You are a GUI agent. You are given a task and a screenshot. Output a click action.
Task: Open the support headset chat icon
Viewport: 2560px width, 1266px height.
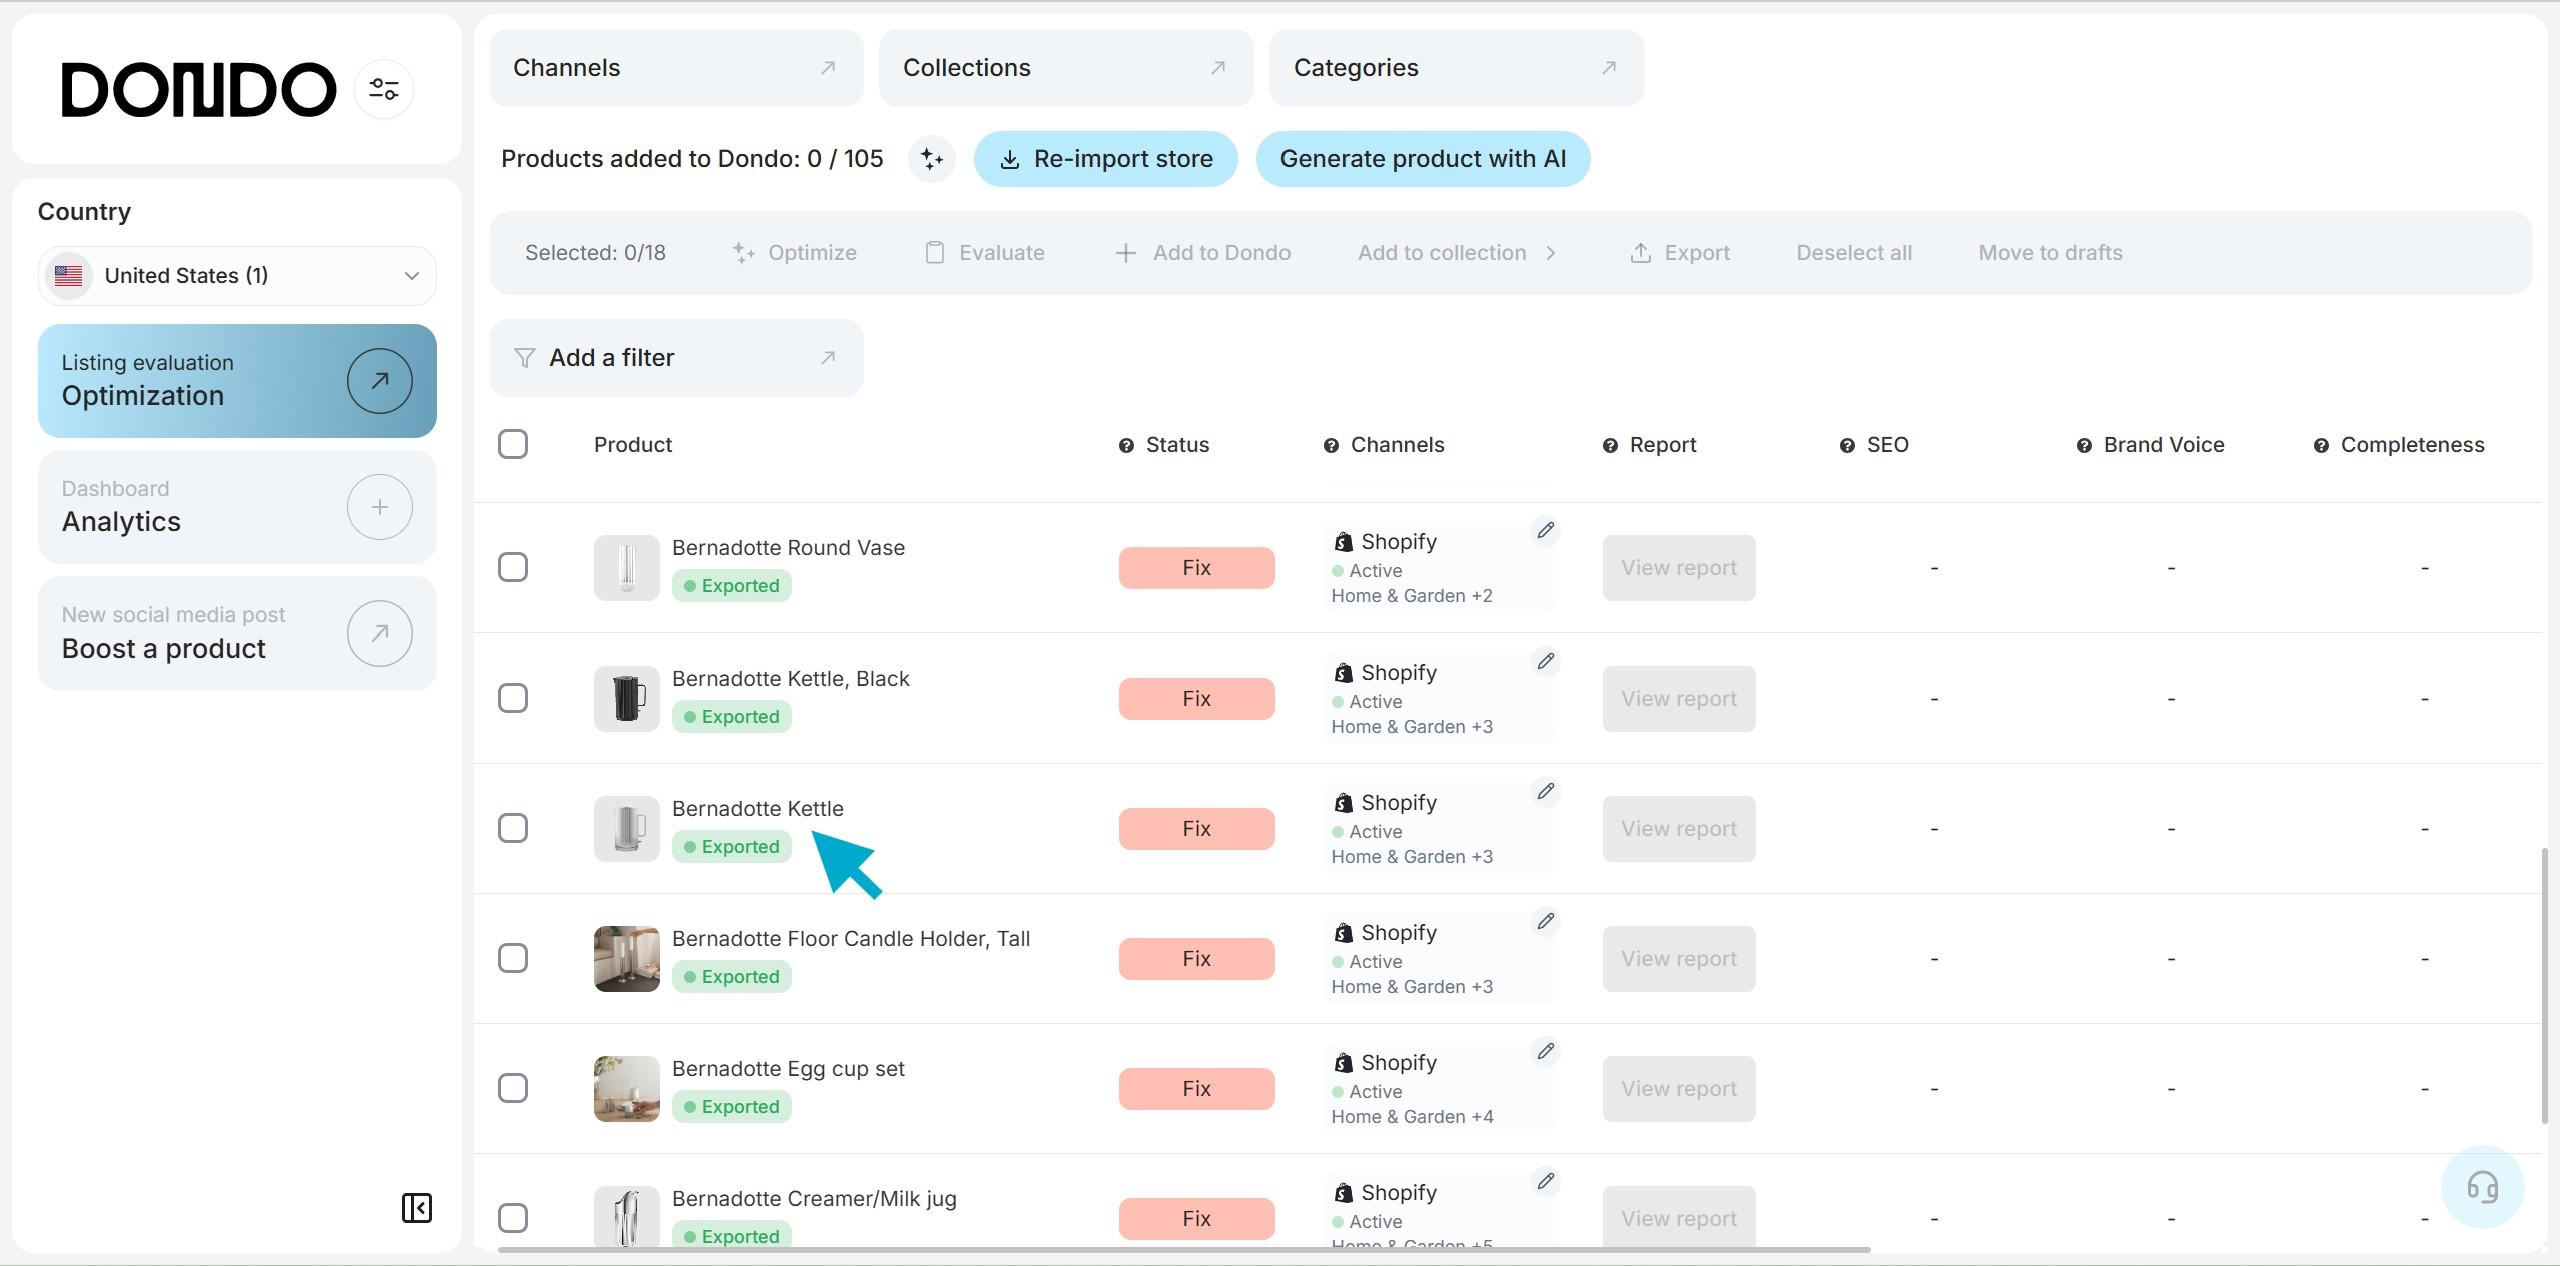tap(2482, 1187)
